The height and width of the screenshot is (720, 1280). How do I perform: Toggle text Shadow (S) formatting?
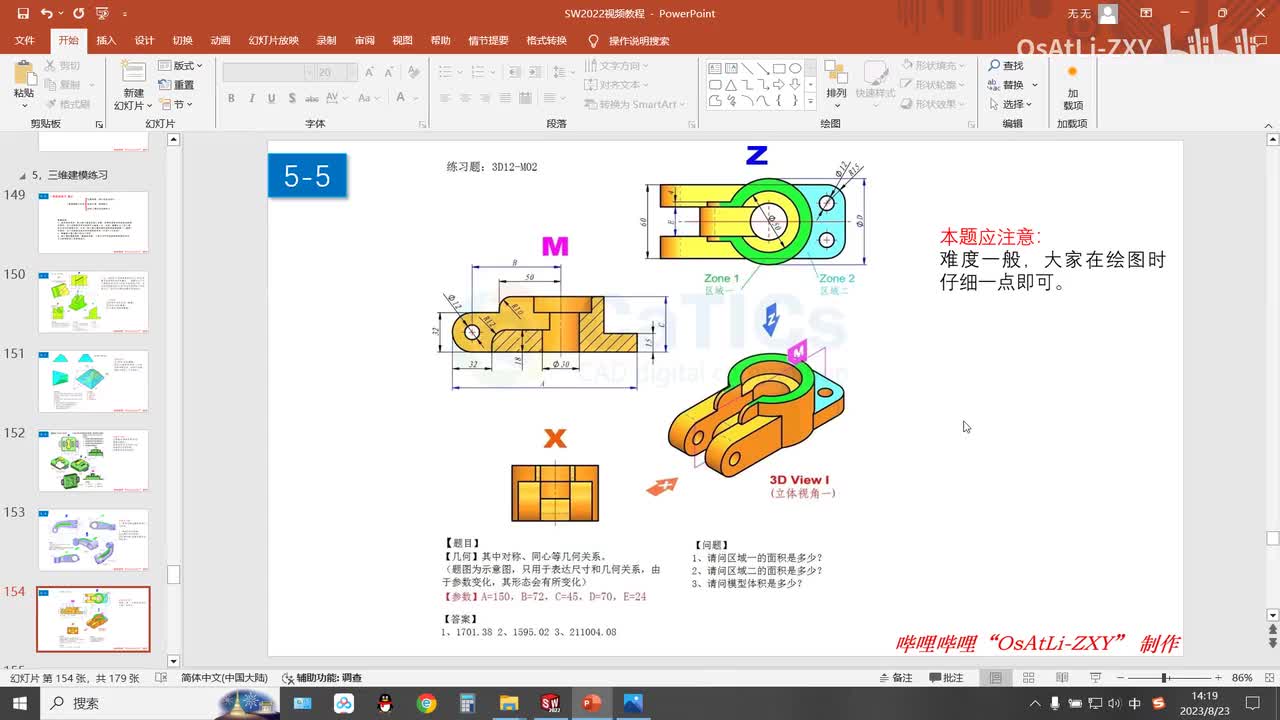291,98
